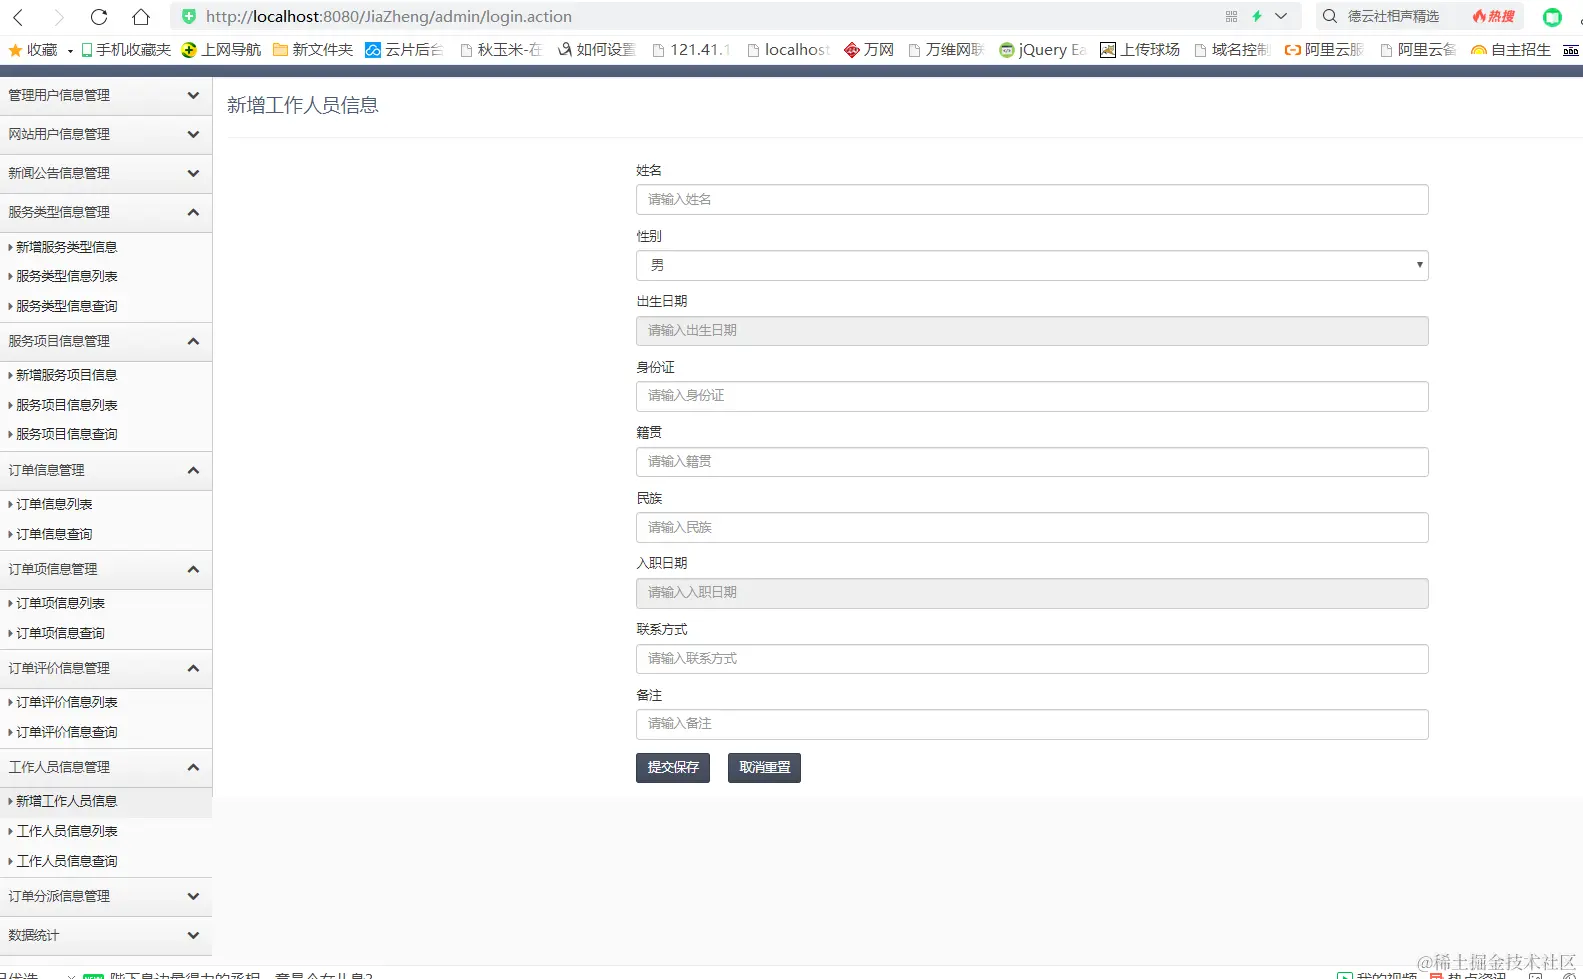Open the QR/grid icon in address bar

pyautogui.click(x=1231, y=16)
